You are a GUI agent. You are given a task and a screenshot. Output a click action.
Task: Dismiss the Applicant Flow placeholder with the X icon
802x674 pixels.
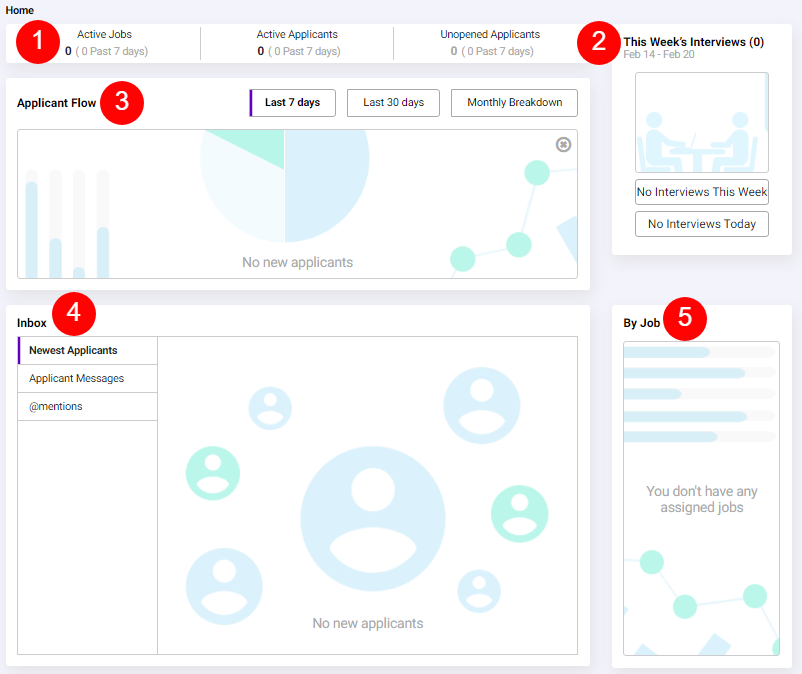[x=563, y=145]
